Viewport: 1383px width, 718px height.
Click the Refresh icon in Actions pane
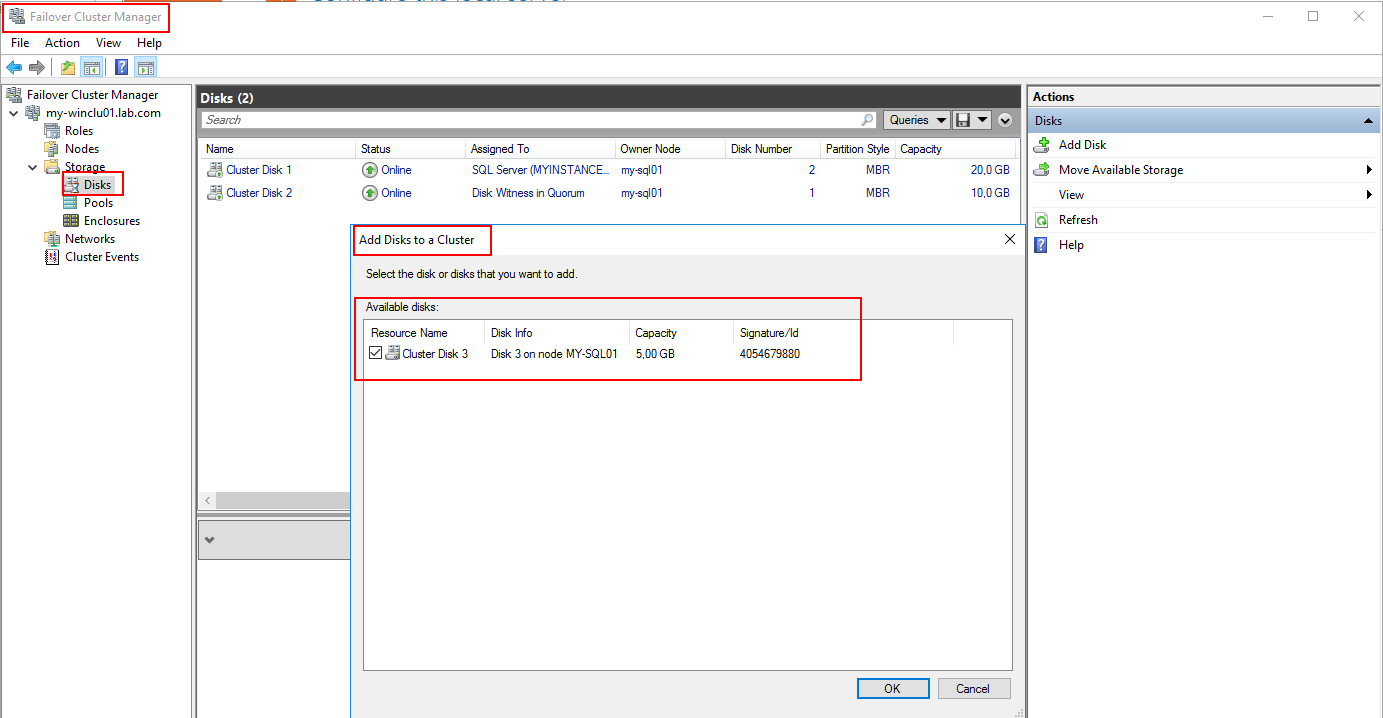[x=1041, y=220]
